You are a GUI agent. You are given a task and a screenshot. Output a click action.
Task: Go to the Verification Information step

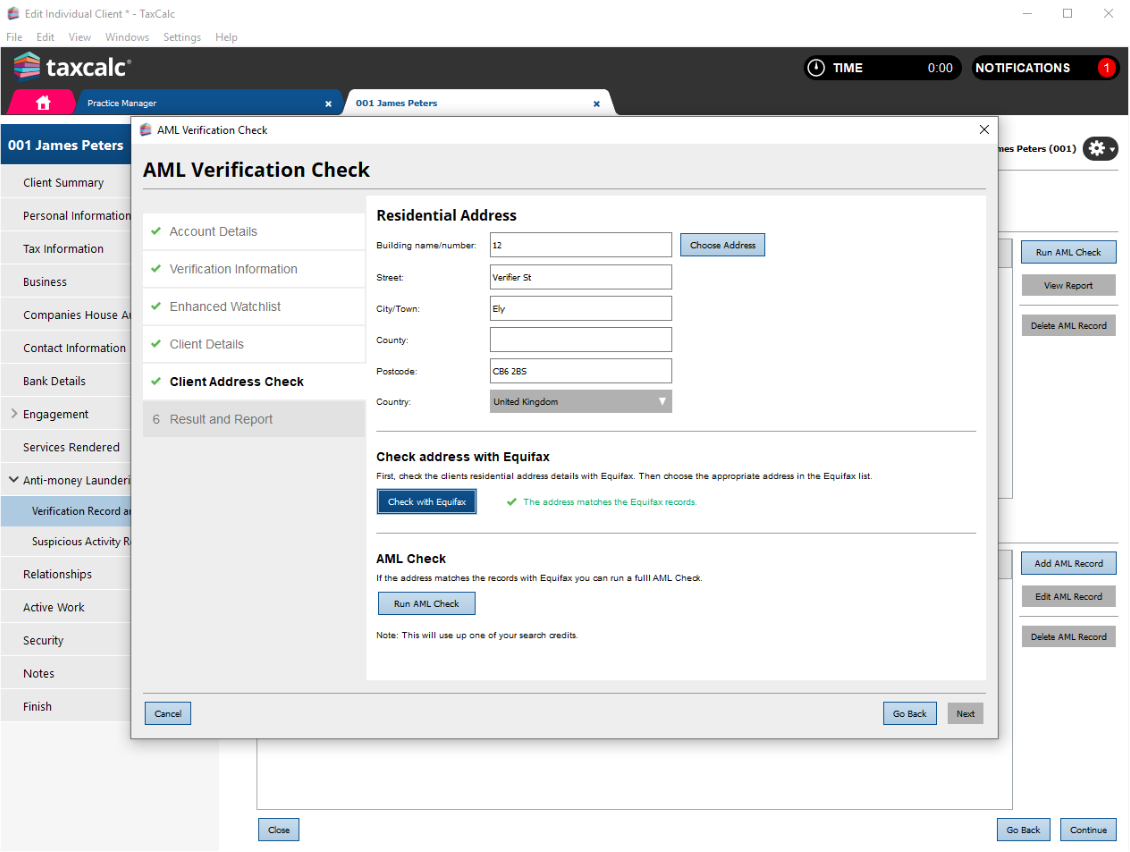254,269
